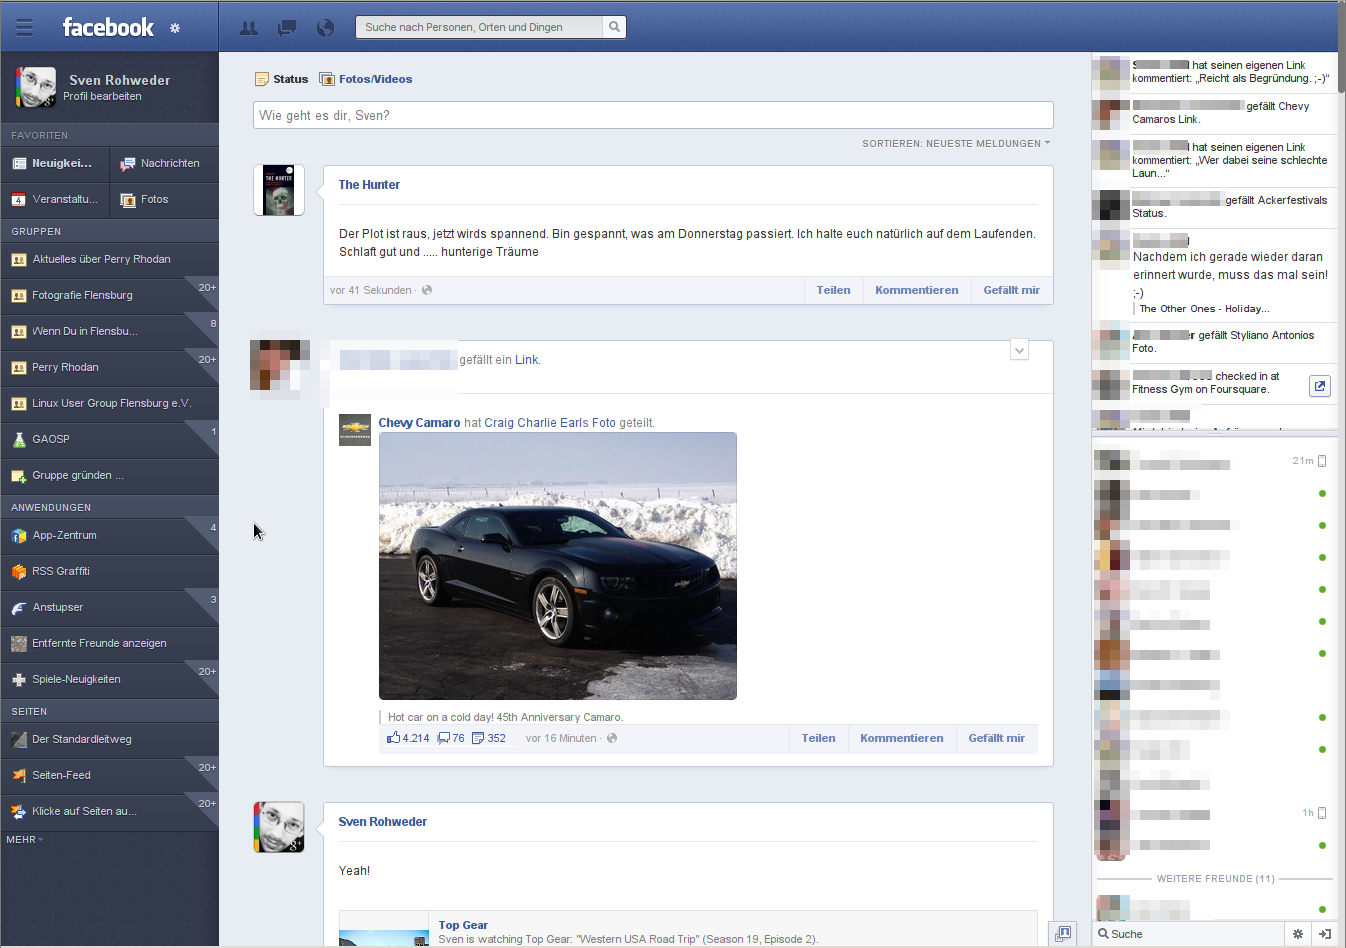Viewport: 1346px width, 948px height.
Task: Click 76 comments count icon
Action: pyautogui.click(x=451, y=738)
